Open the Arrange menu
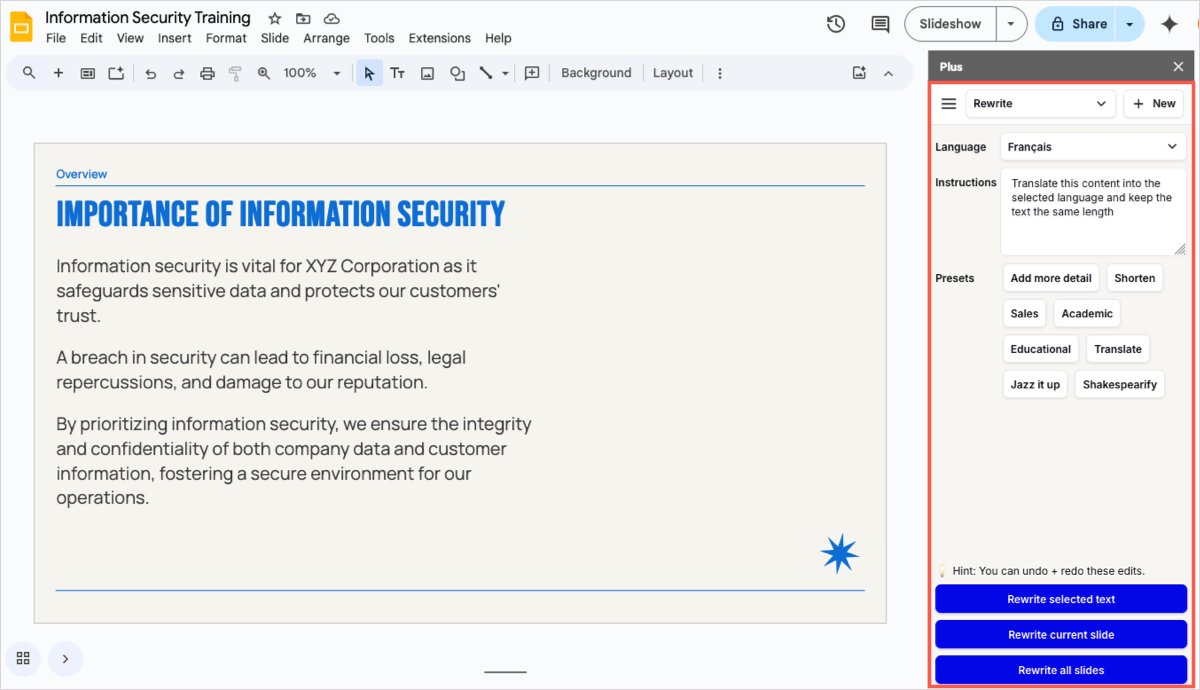The width and height of the screenshot is (1200, 690). 327,38
